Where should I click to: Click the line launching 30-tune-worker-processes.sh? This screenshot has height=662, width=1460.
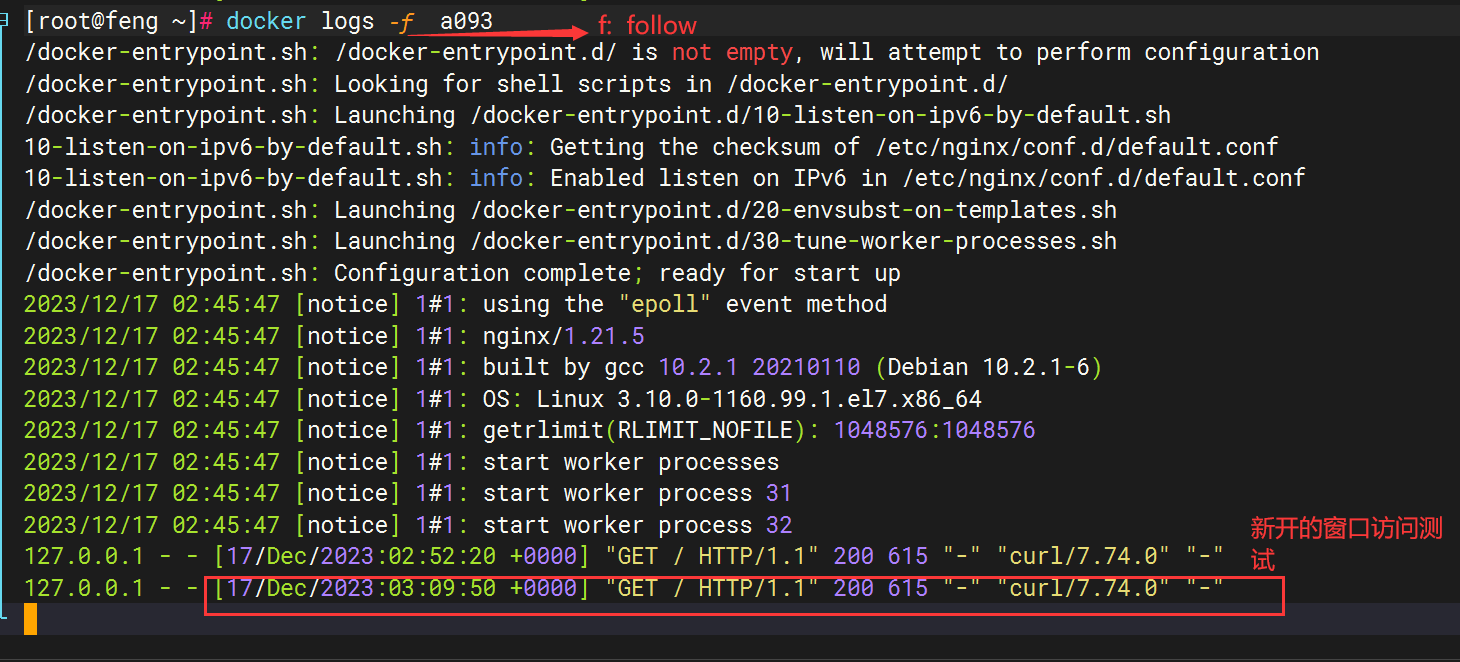click(571, 242)
